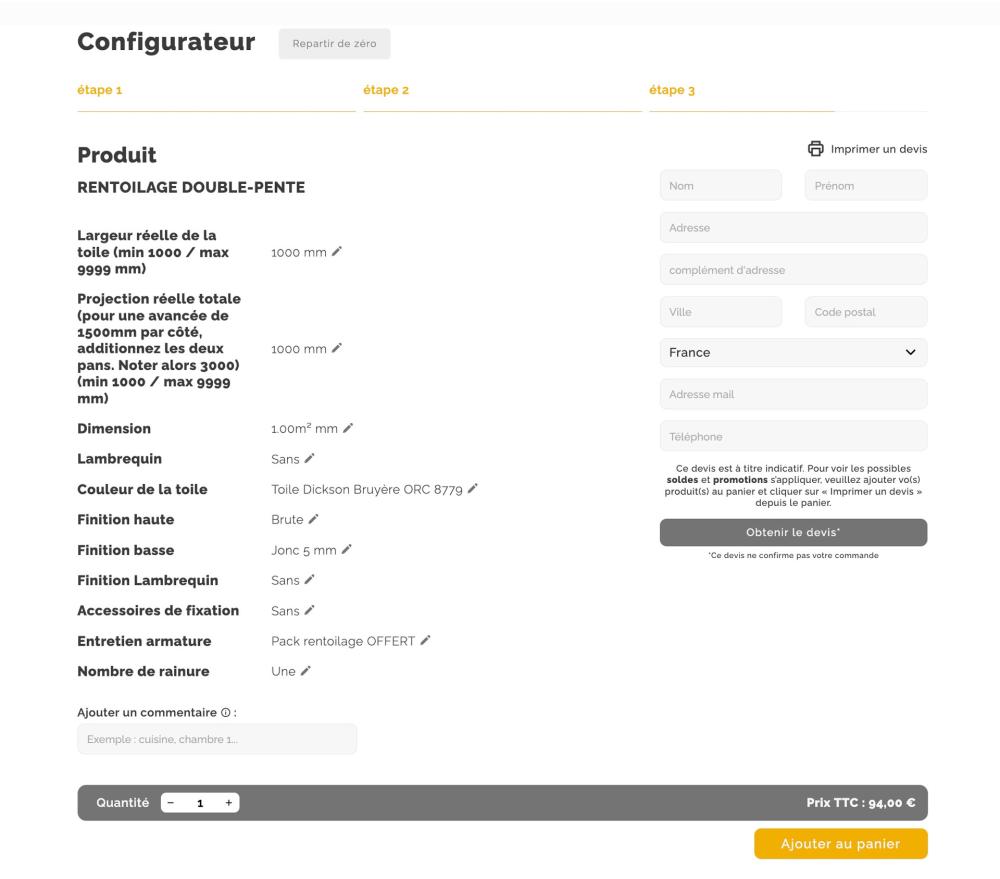Open the France country dropdown
The height and width of the screenshot is (879, 1000).
coord(793,352)
